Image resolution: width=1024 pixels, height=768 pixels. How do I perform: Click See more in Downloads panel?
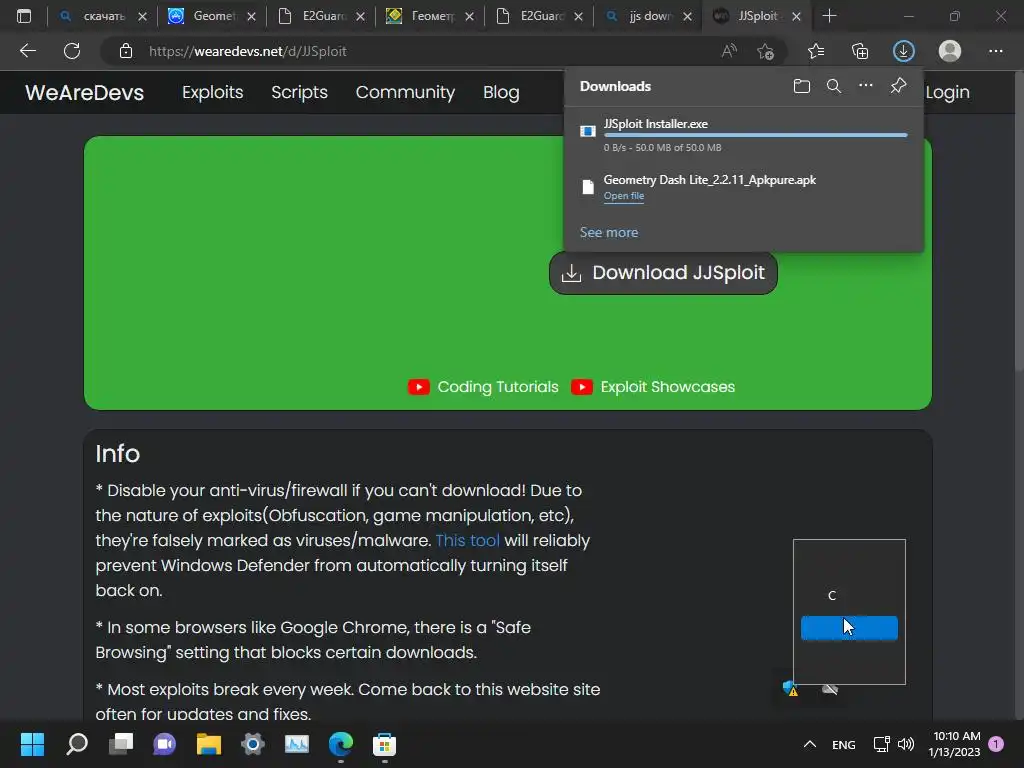(609, 232)
